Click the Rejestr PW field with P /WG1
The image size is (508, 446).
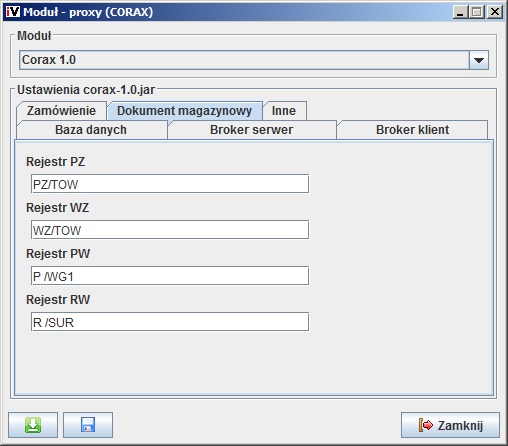170,276
